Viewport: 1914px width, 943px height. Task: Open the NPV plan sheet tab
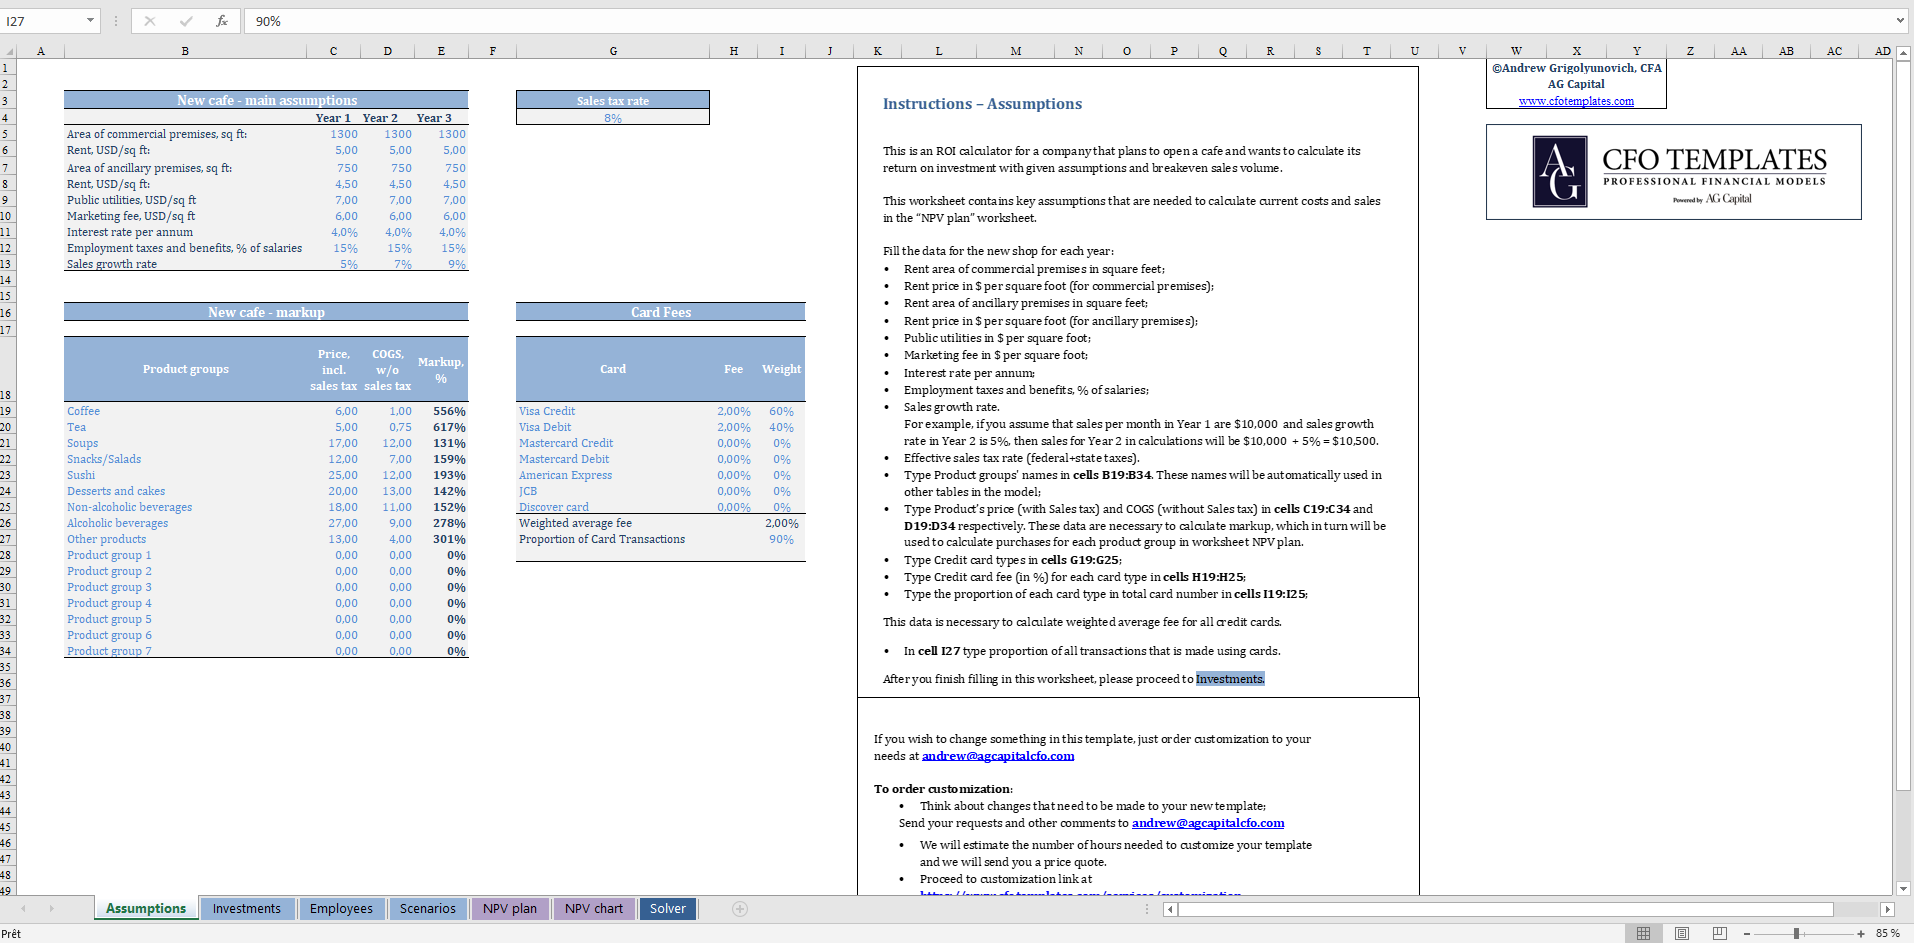510,909
